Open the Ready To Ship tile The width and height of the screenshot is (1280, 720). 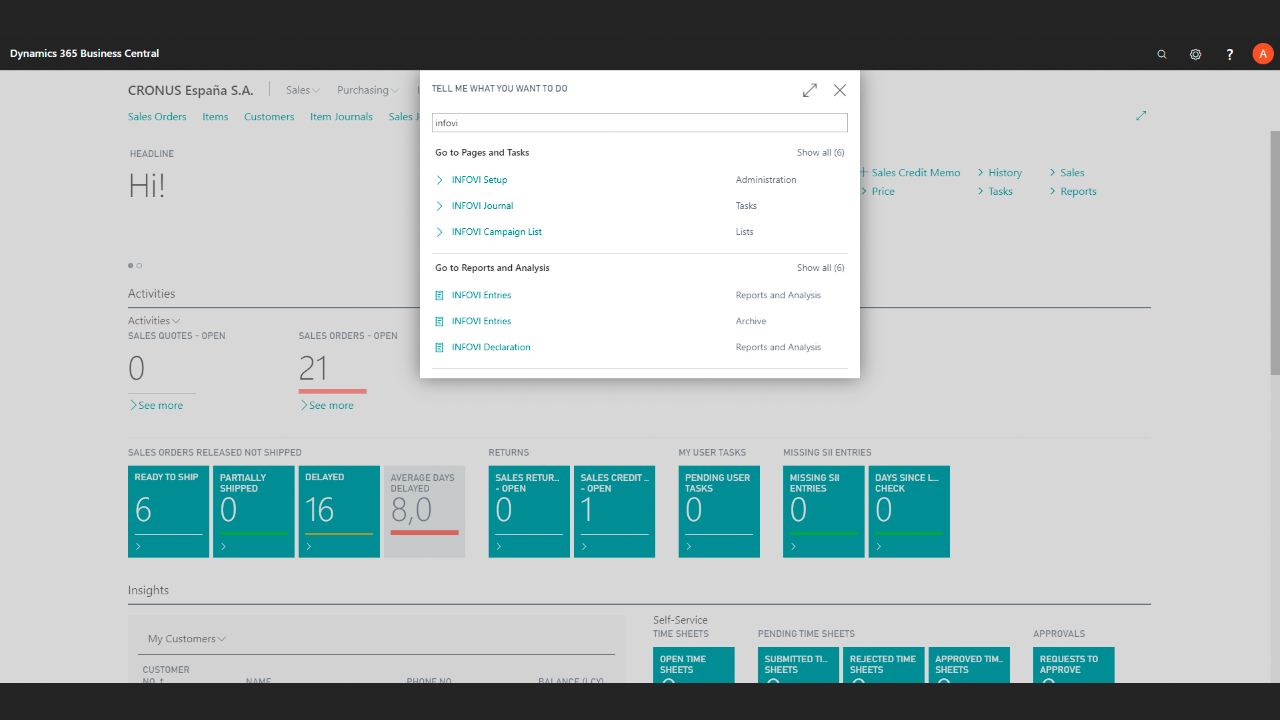click(x=169, y=512)
